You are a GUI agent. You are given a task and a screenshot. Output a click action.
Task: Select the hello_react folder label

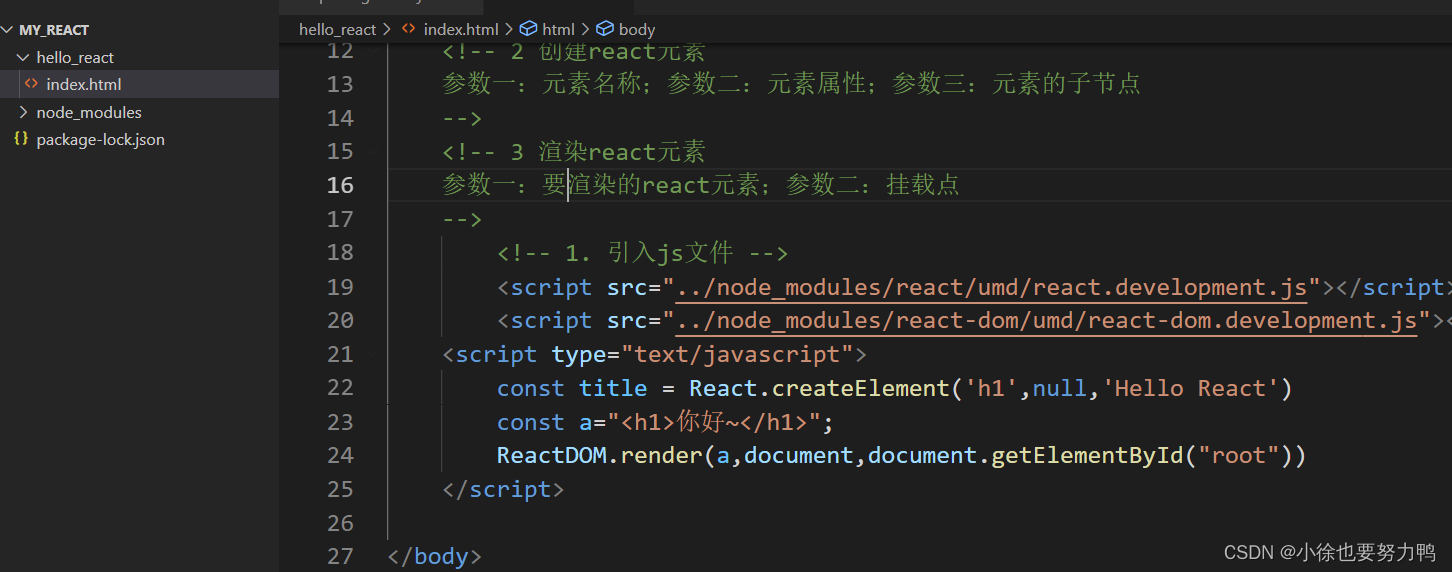click(x=75, y=58)
